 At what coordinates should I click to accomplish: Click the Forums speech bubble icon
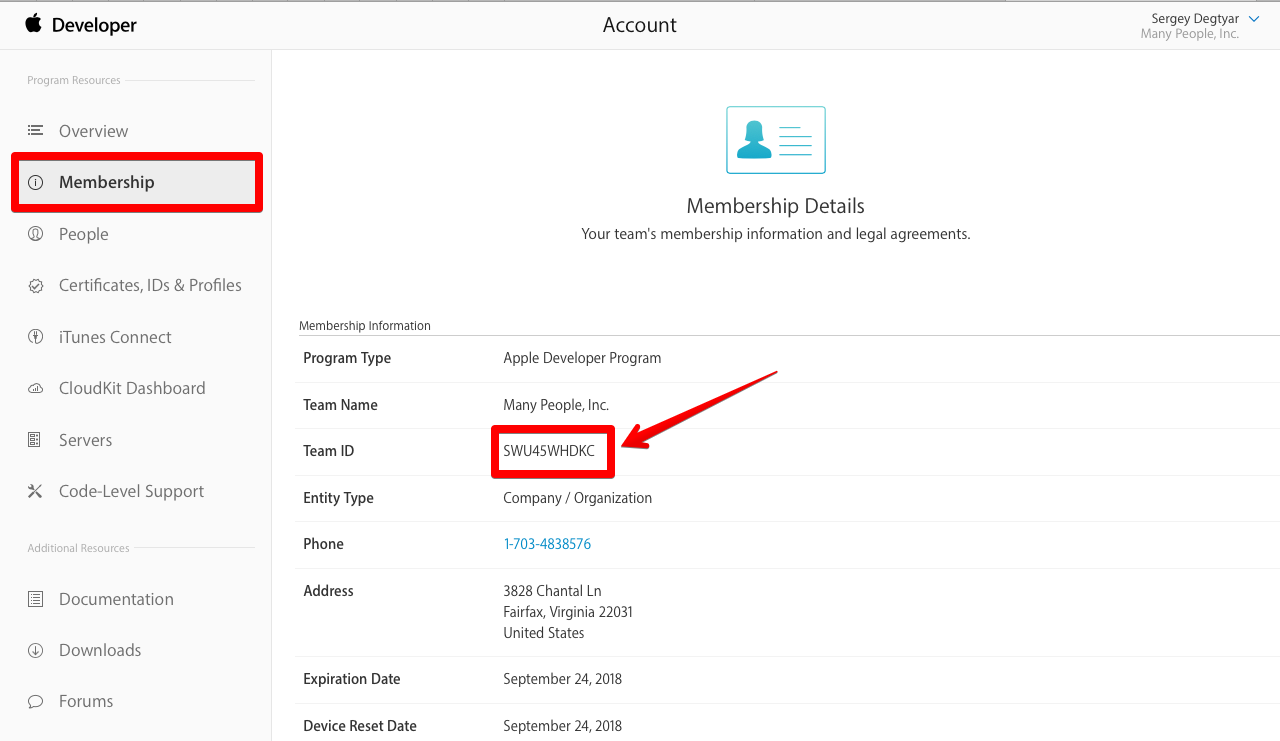[36, 701]
